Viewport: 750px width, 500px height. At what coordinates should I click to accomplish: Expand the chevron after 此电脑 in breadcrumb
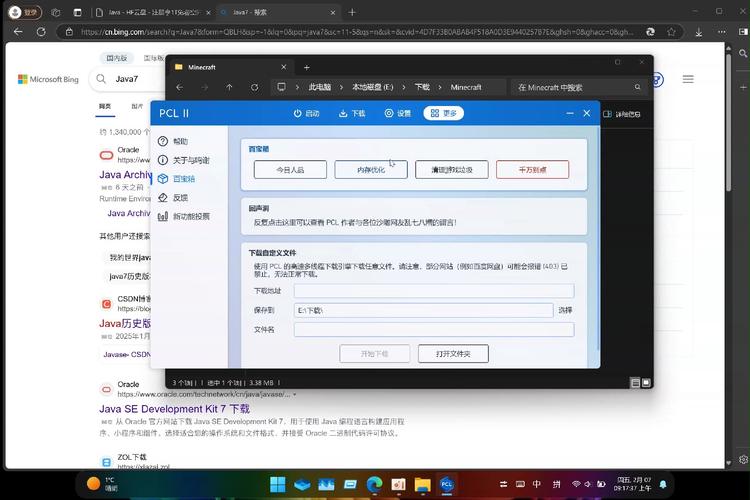click(341, 87)
